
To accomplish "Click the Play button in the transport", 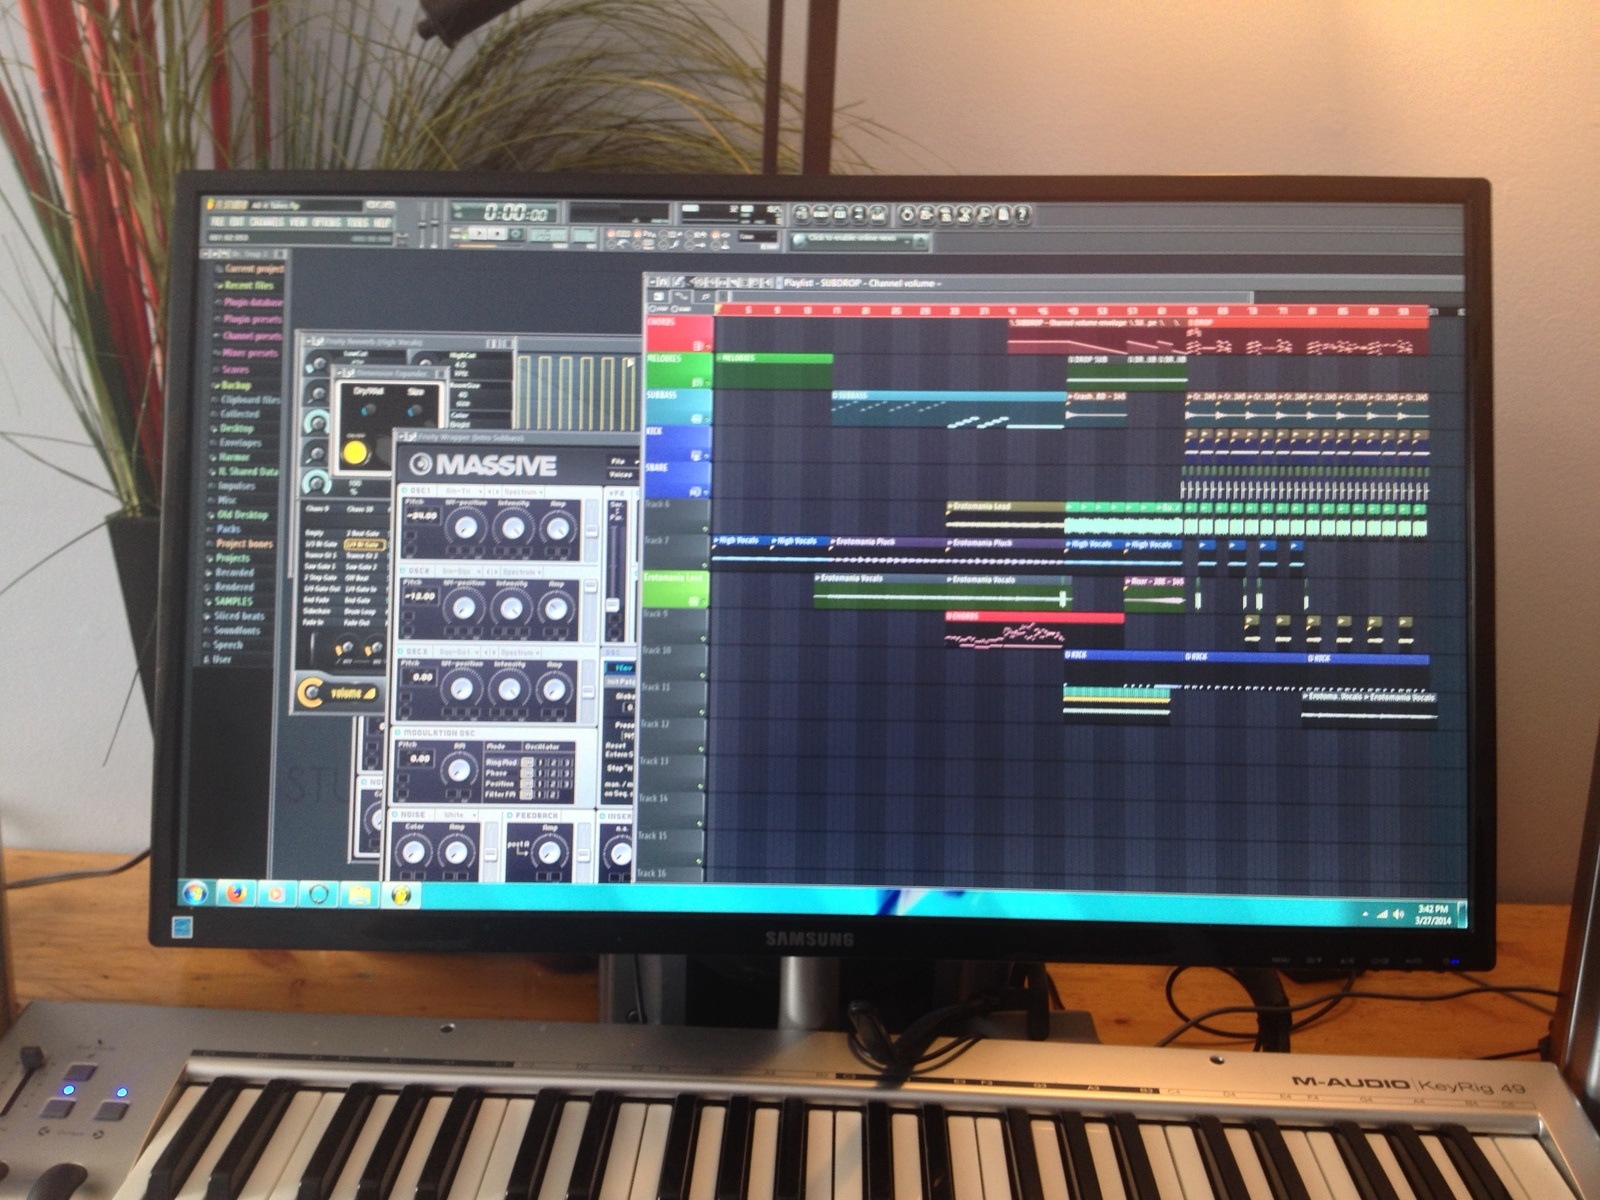I will (x=478, y=234).
